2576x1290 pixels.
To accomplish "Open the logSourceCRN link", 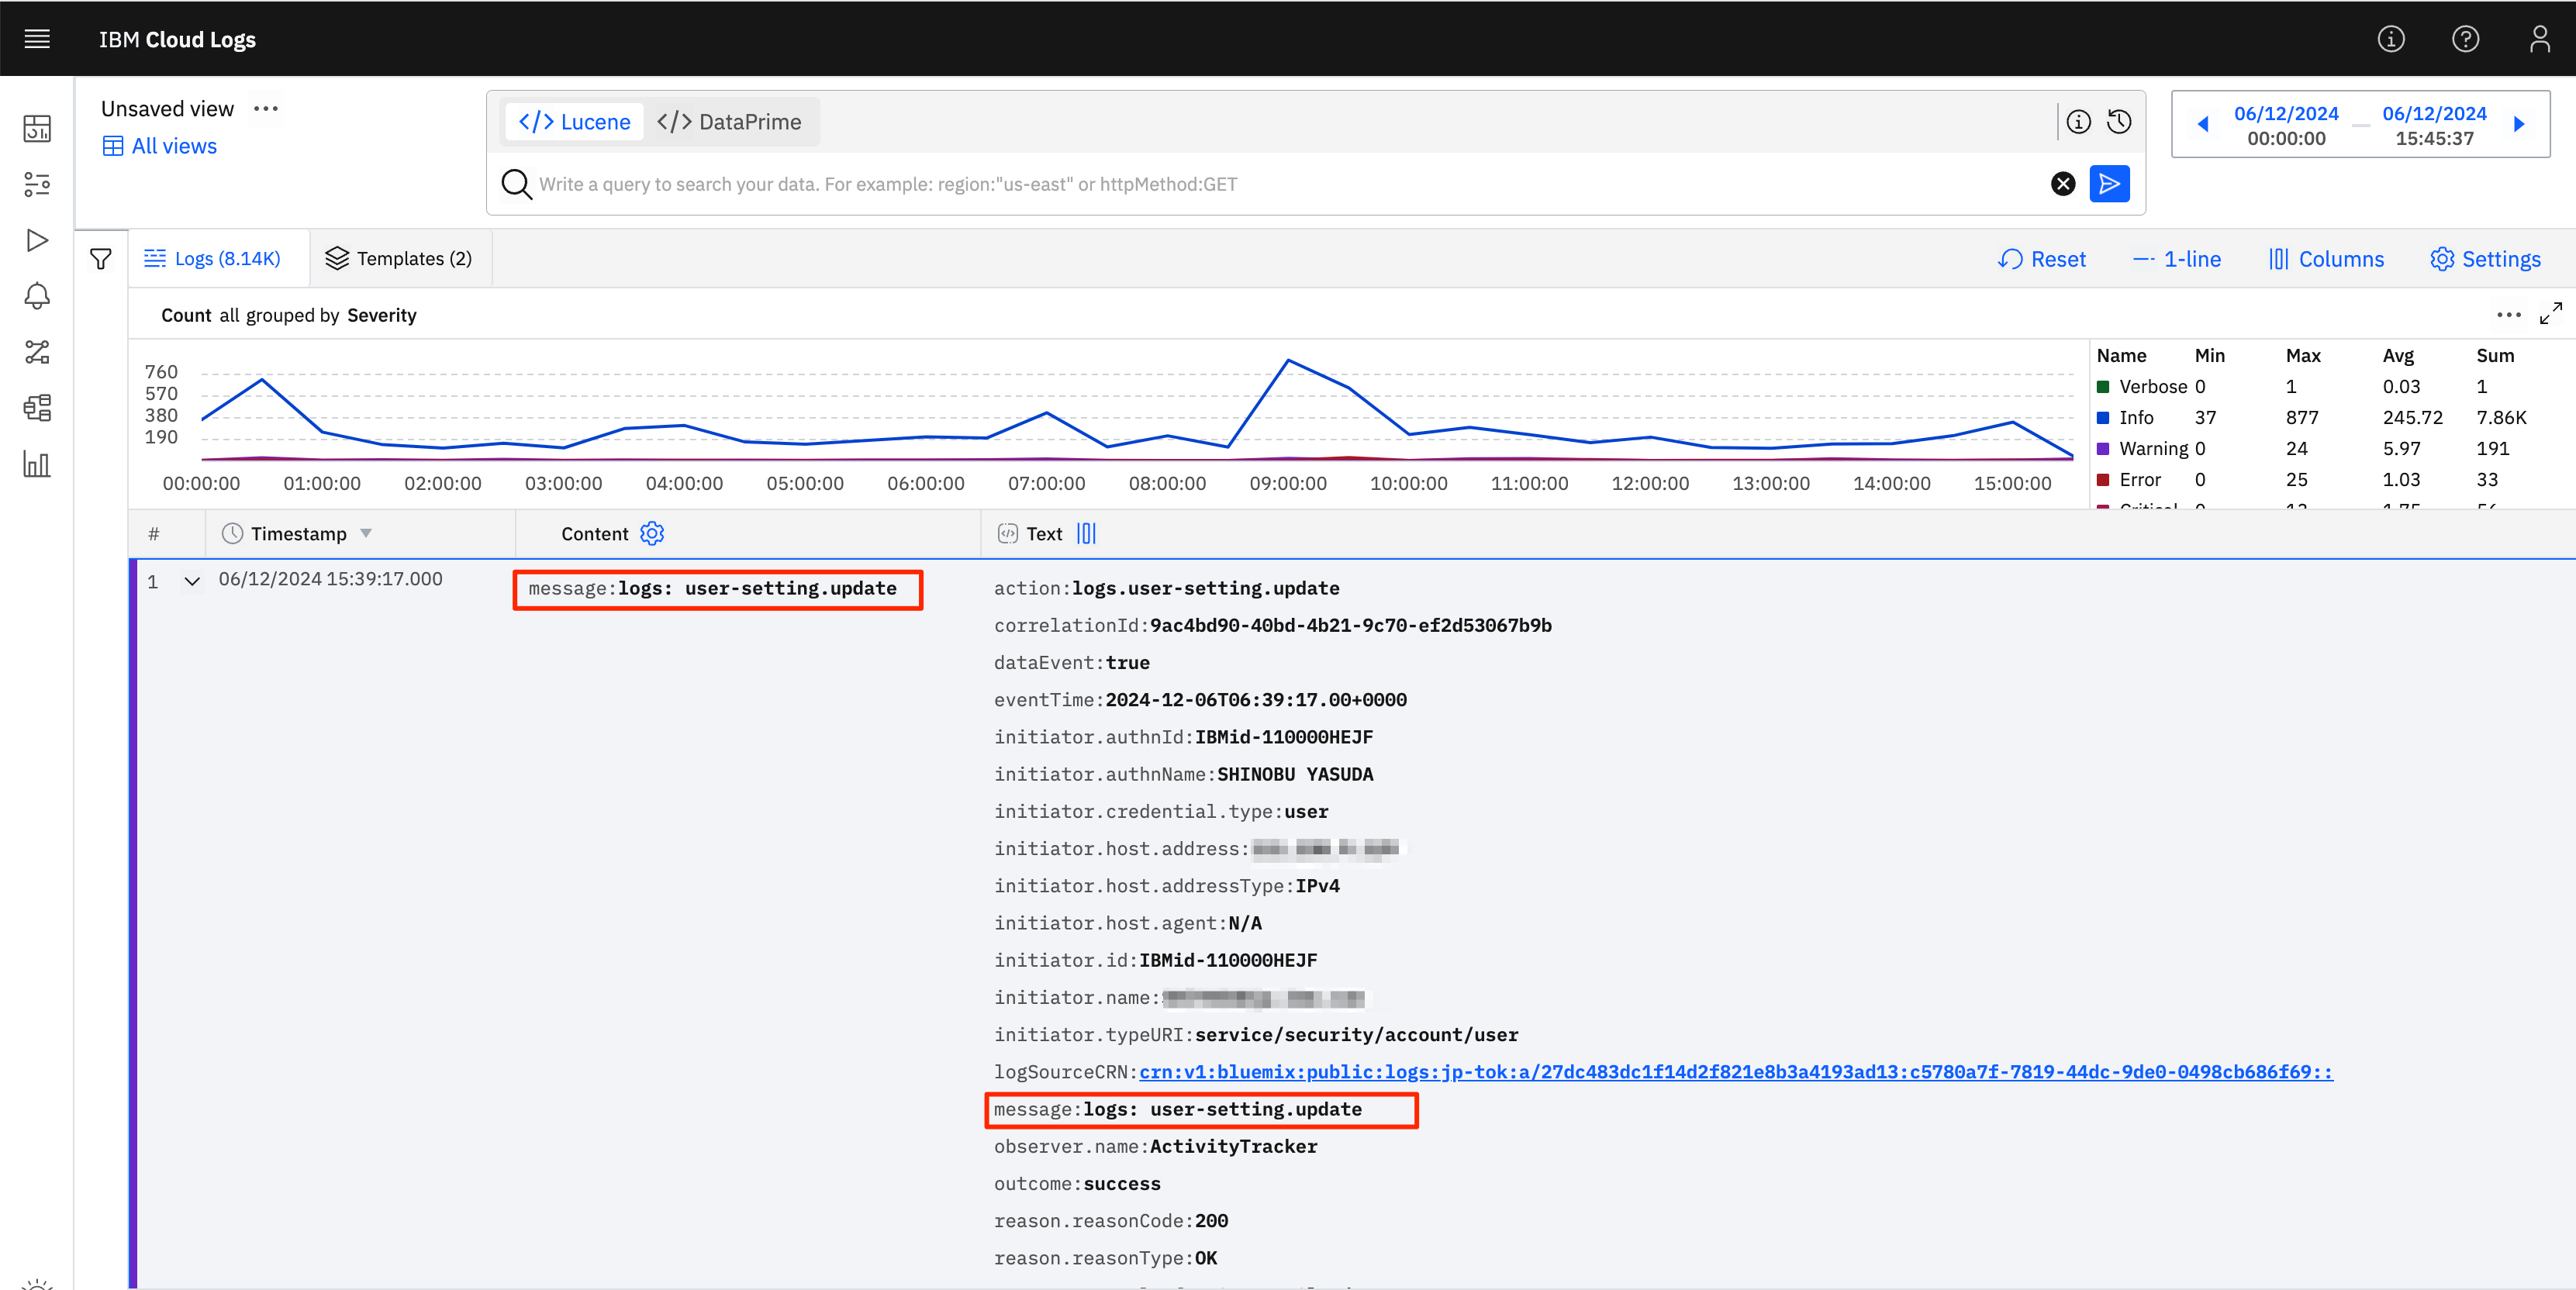I will click(1735, 1072).
